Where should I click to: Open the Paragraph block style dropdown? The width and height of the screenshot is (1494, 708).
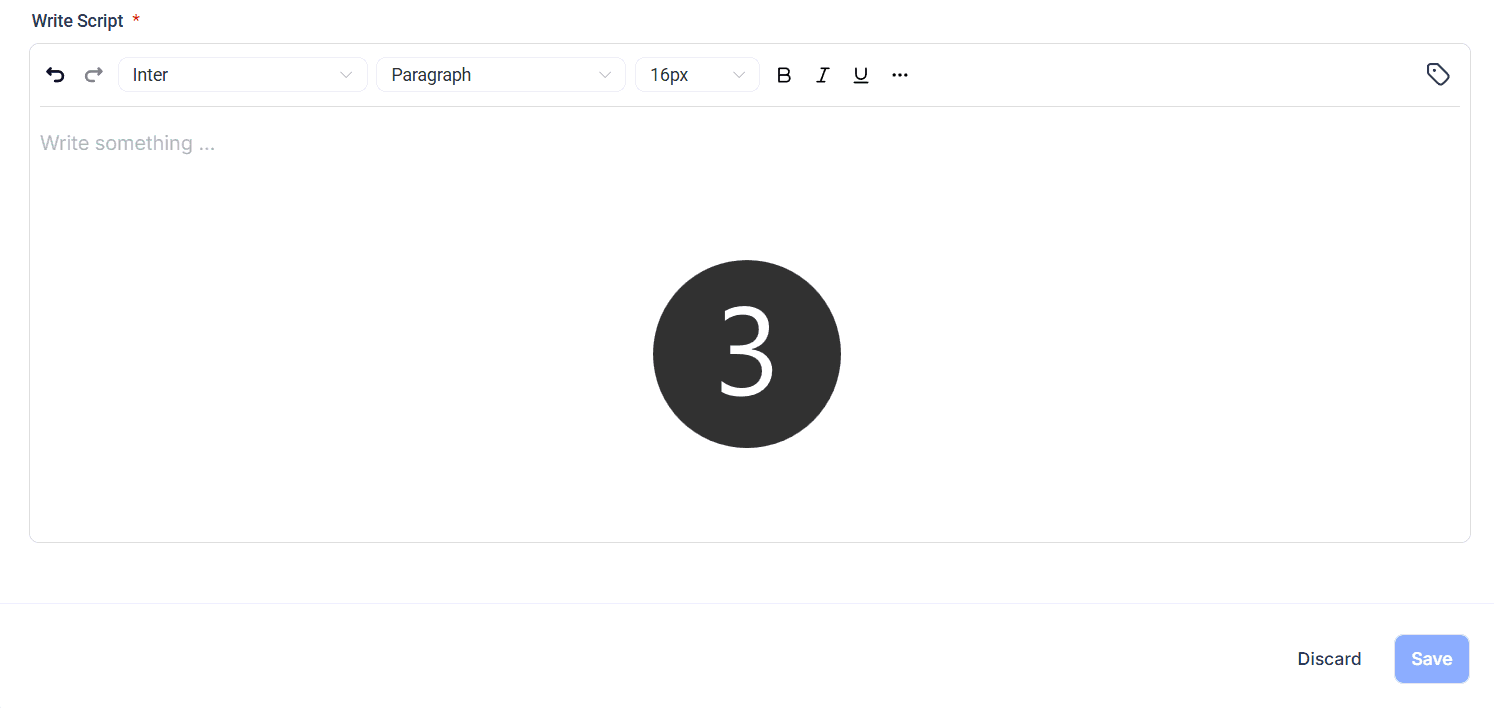[x=501, y=75]
